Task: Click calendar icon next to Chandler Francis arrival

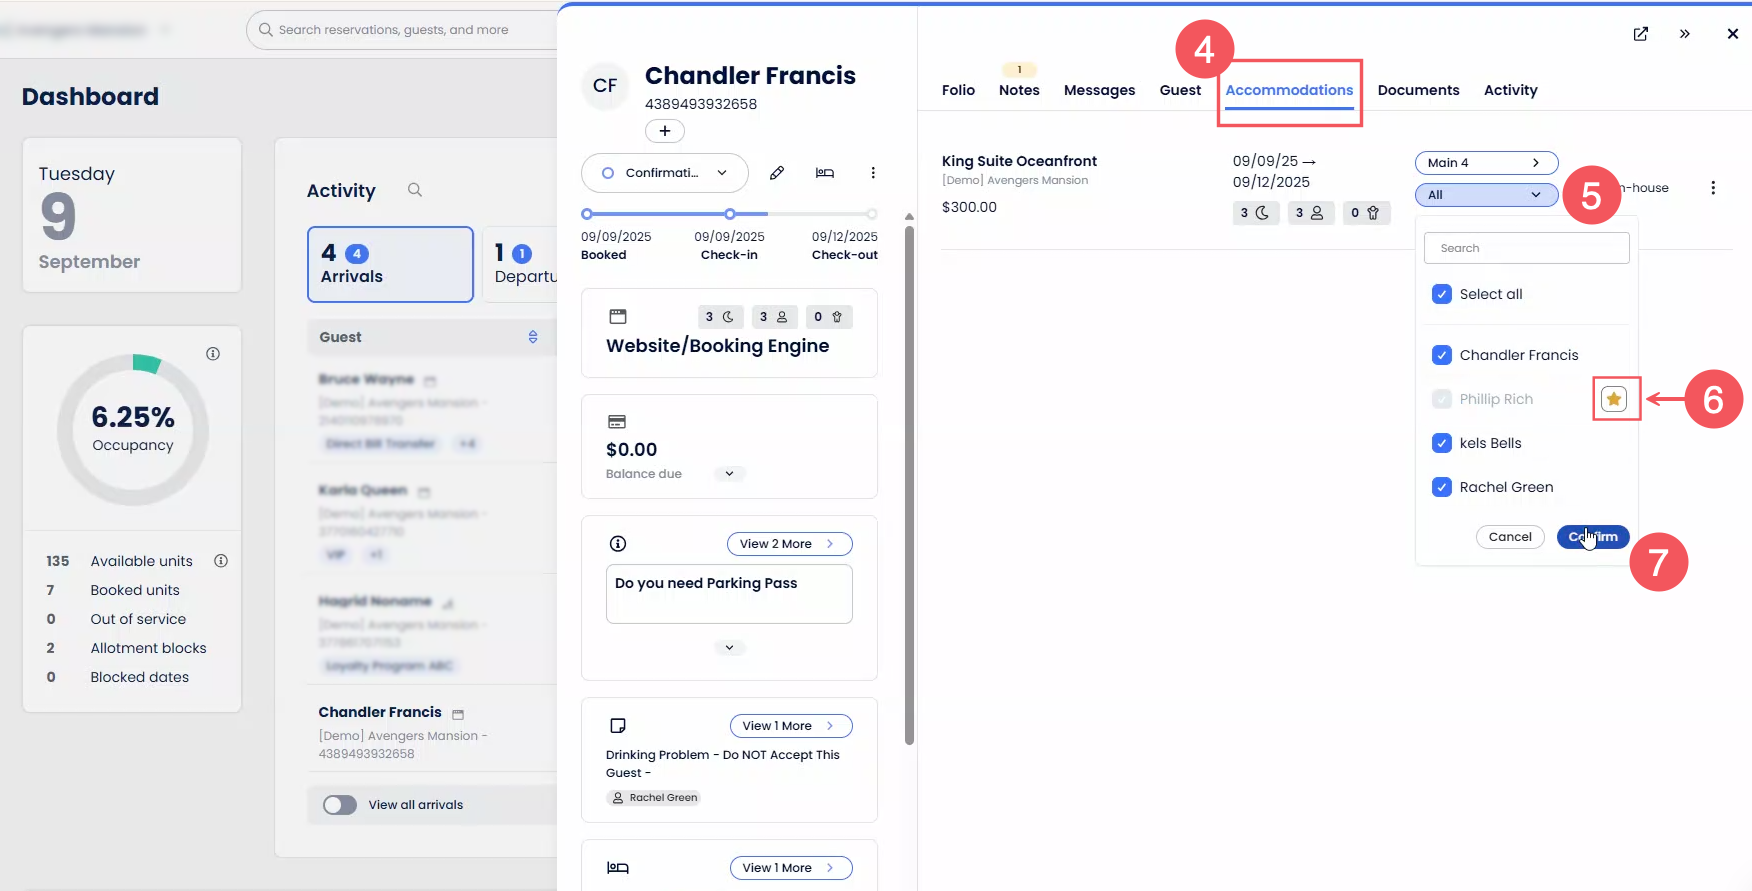Action: pos(458,714)
